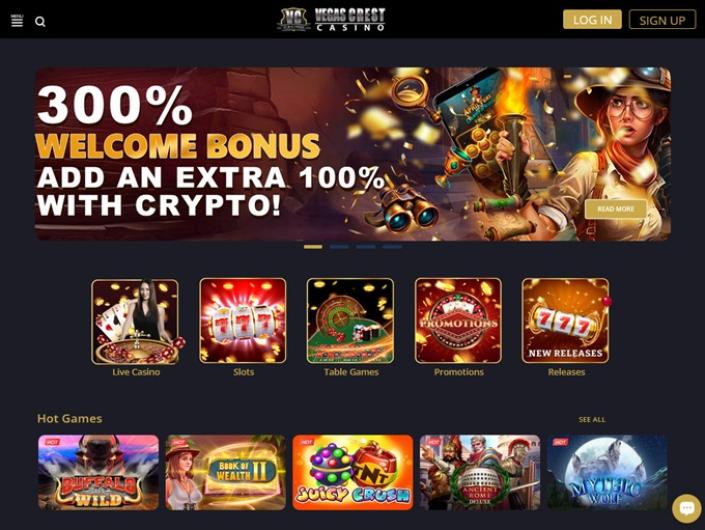This screenshot has height=530, width=705.
Task: Open the SEE ALL hot games link
Action: click(592, 419)
